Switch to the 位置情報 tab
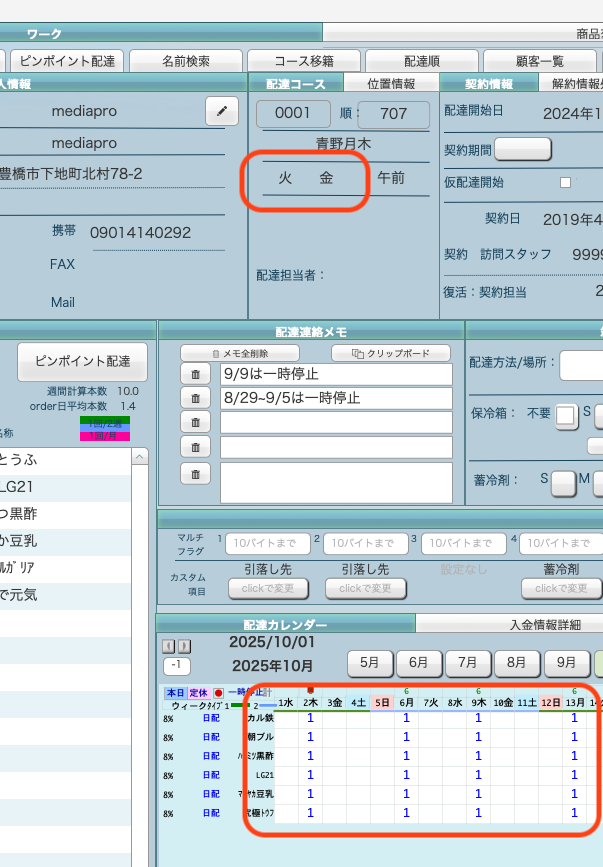 390,83
